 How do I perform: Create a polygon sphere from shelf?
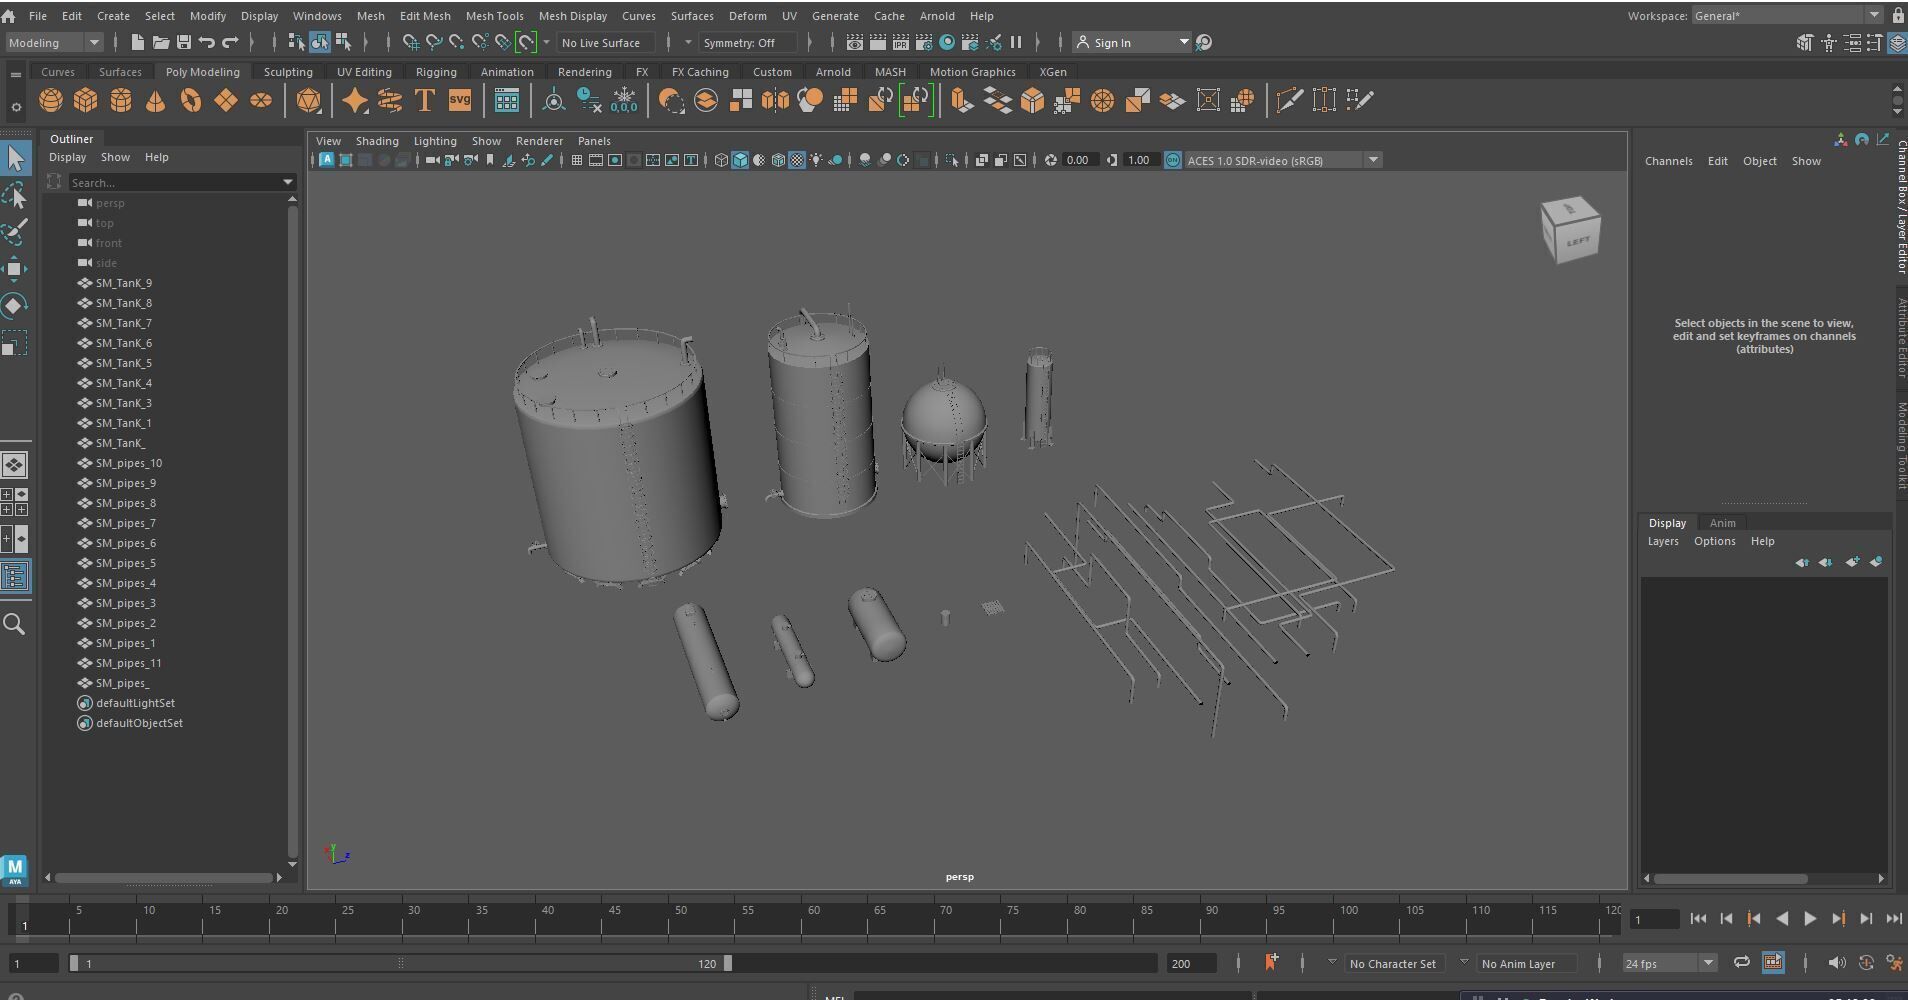[50, 100]
